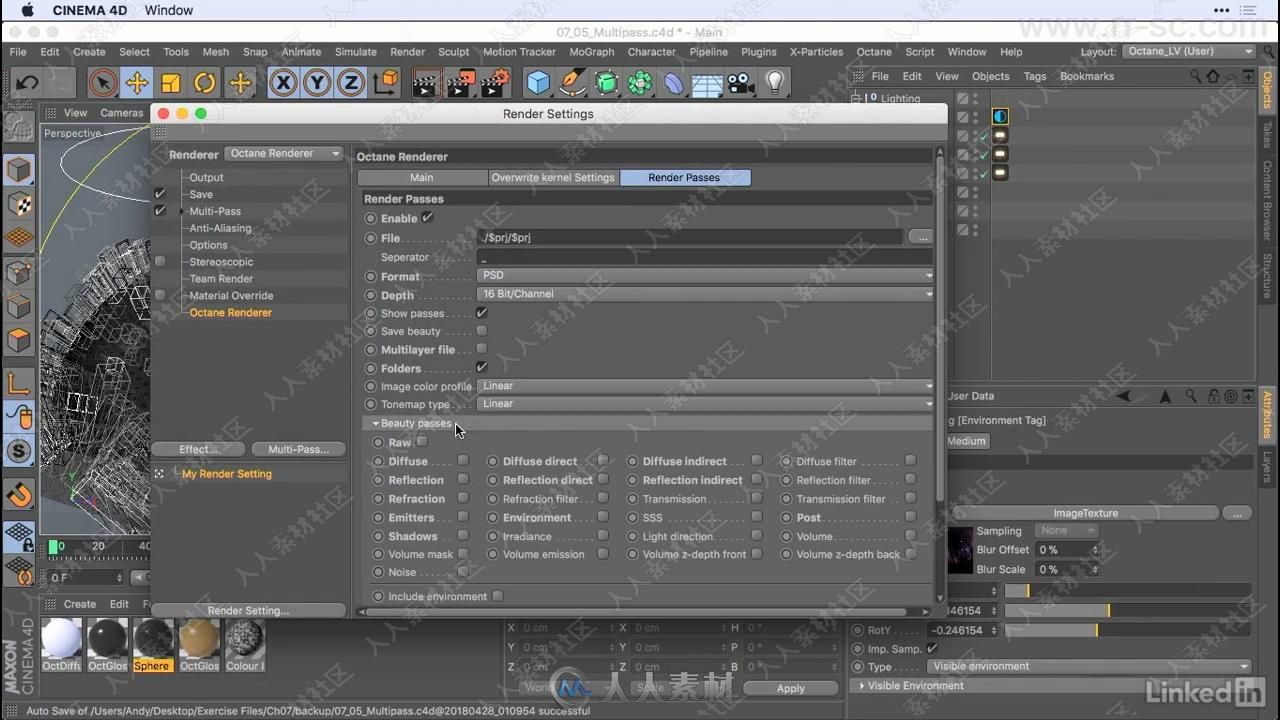
Task: Add a Floor environment object
Action: point(707,84)
